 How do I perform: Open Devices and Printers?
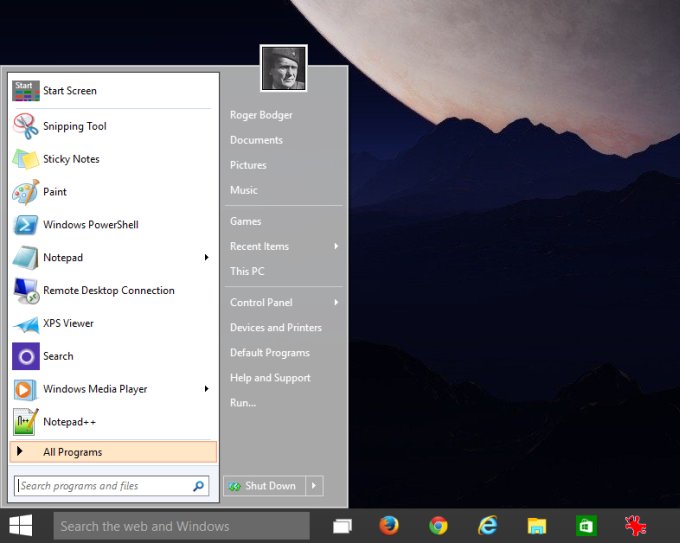276,328
